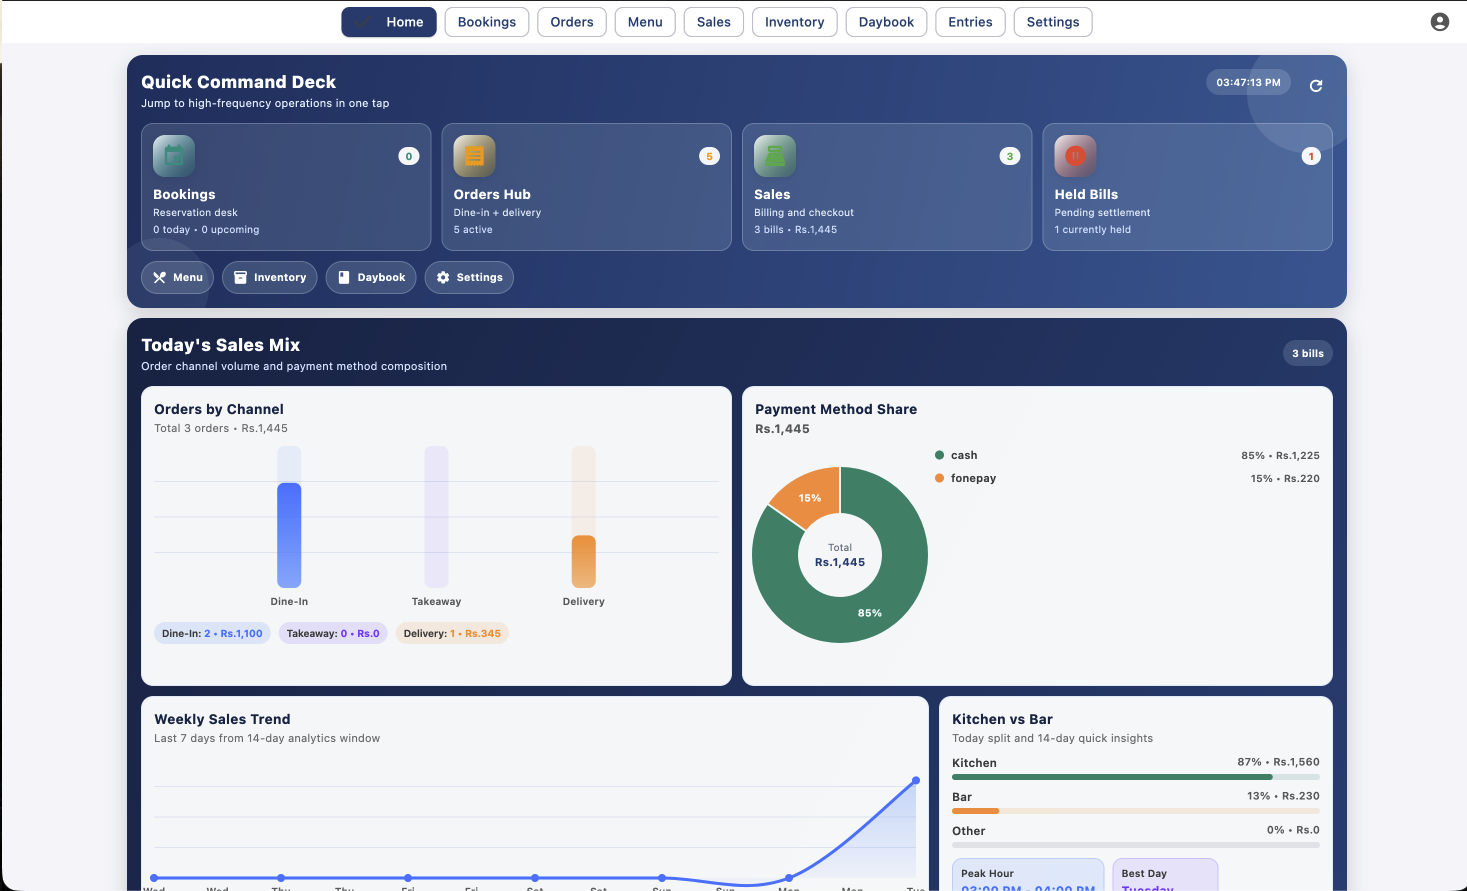The image size is (1467, 891).
Task: Click the cash legend green dot
Action: tap(939, 455)
